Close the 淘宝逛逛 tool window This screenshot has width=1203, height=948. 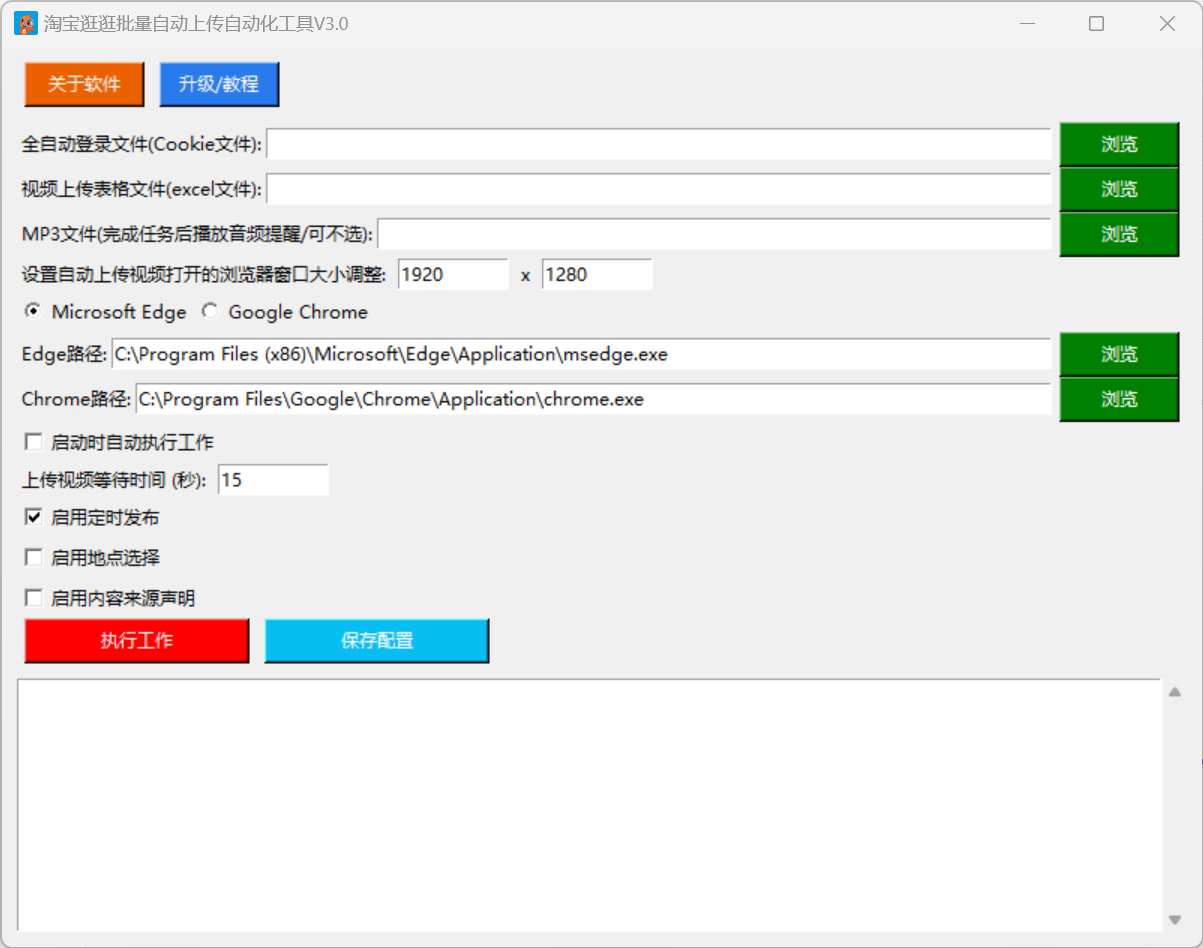[1167, 24]
